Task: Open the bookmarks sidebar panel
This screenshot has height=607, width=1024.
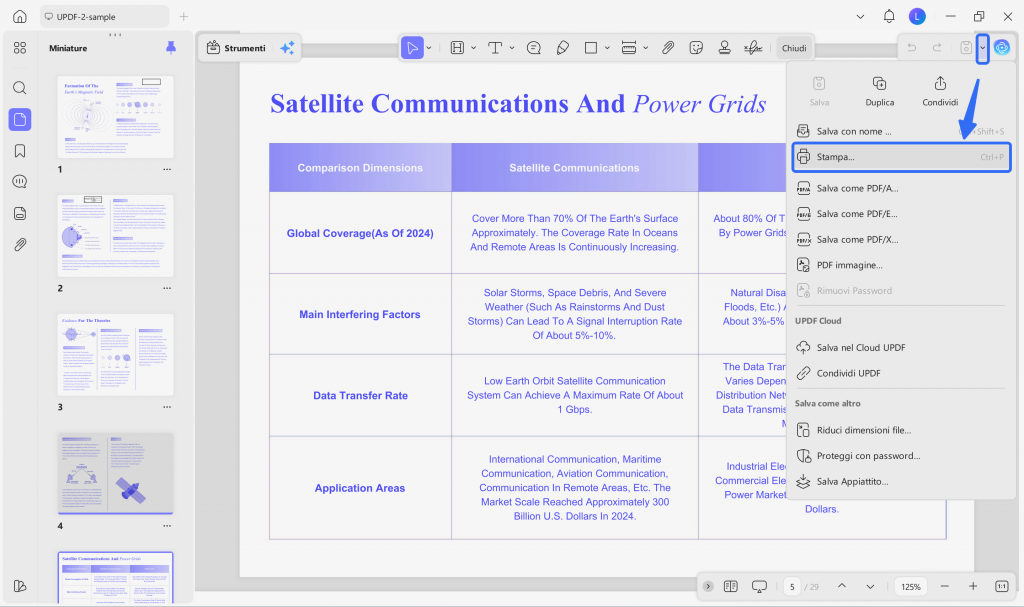Action: [20, 151]
